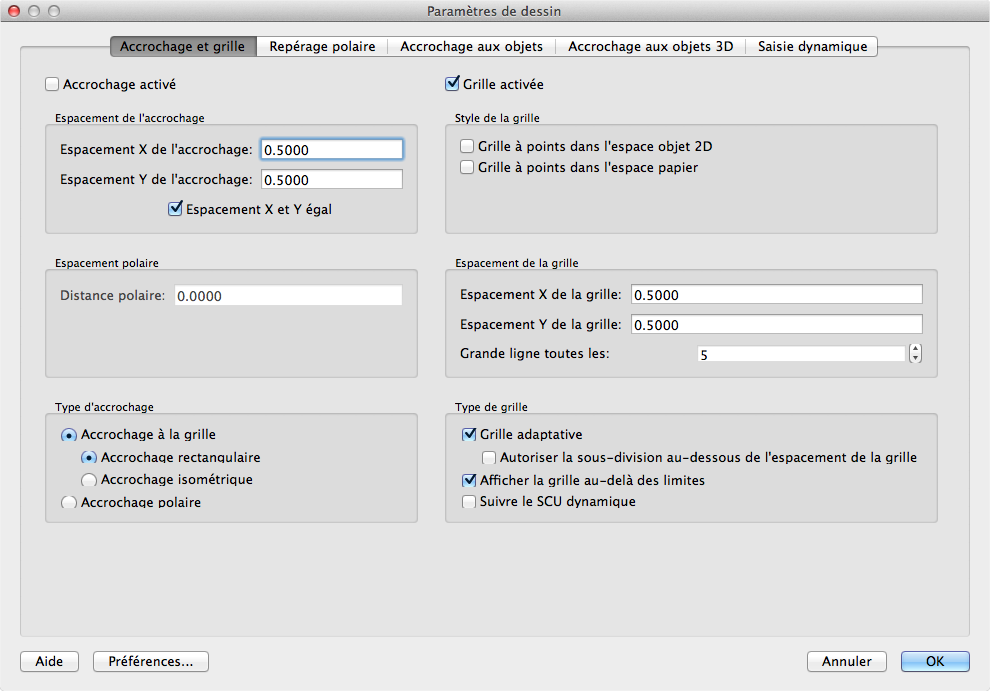The image size is (990, 691).
Task: Choose Accrochage rectangulaire radio button
Action: click(x=89, y=457)
